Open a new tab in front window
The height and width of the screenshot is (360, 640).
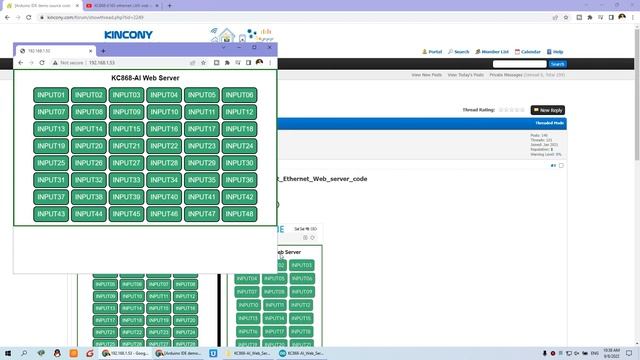[103, 51]
